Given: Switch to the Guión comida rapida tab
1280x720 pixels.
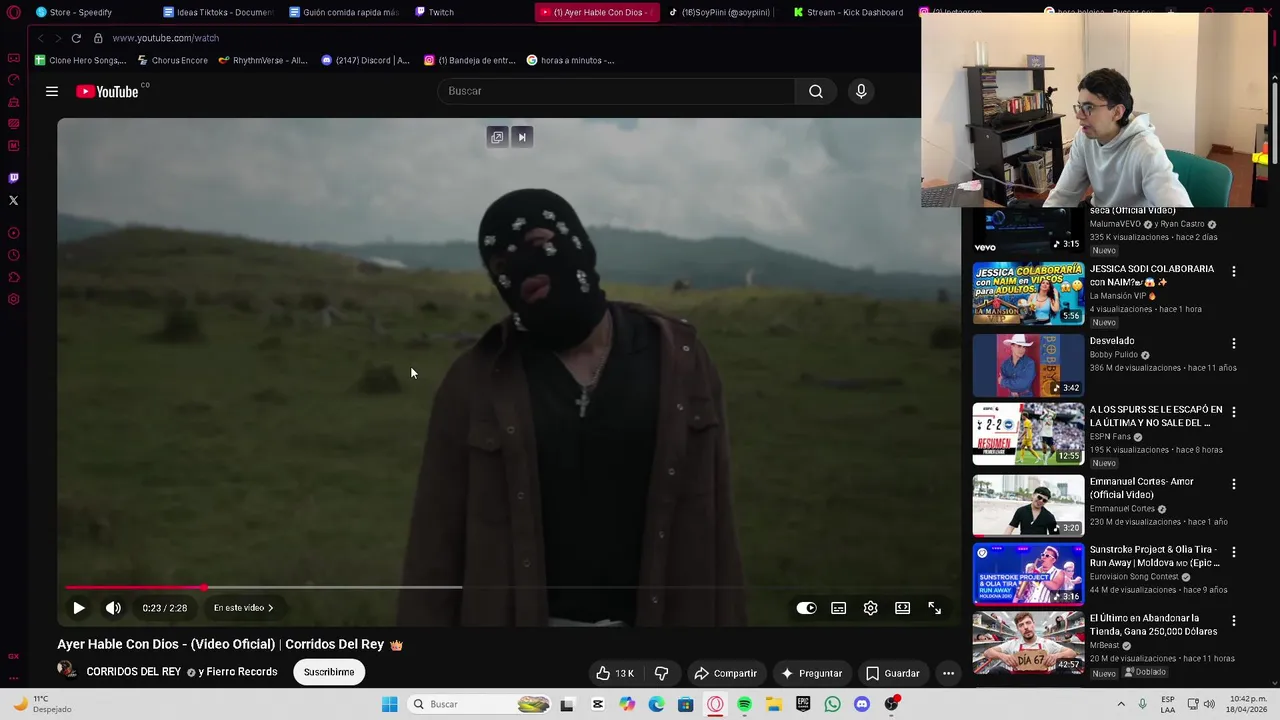Looking at the screenshot, I should tap(344, 12).
